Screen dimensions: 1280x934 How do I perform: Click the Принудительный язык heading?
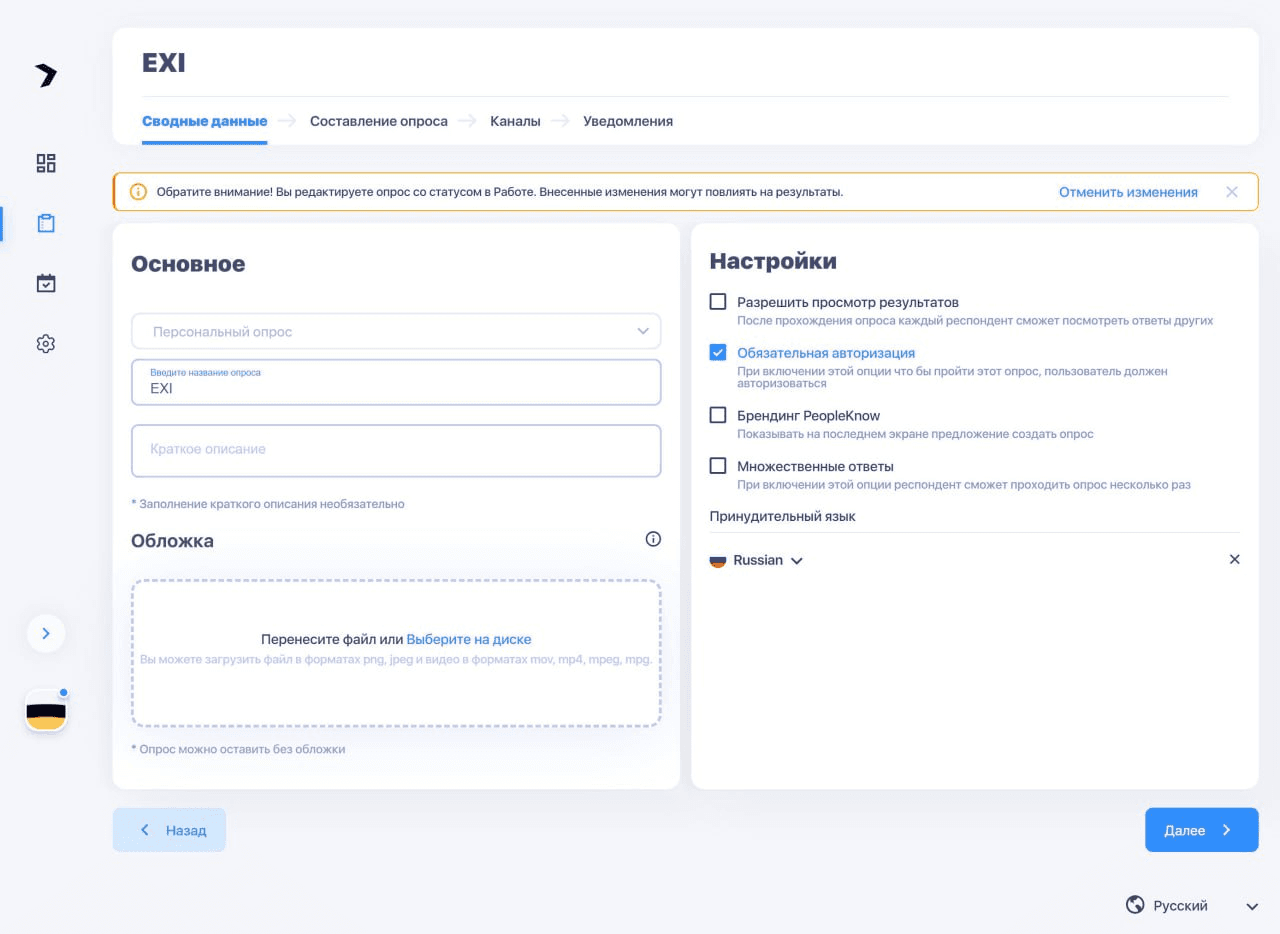(783, 516)
